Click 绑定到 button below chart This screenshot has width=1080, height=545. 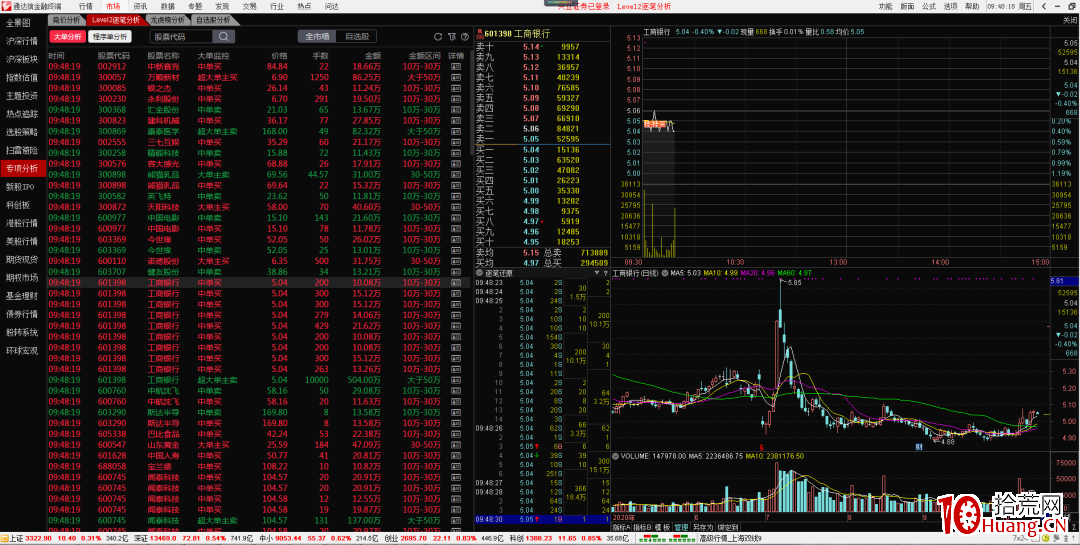point(727,527)
